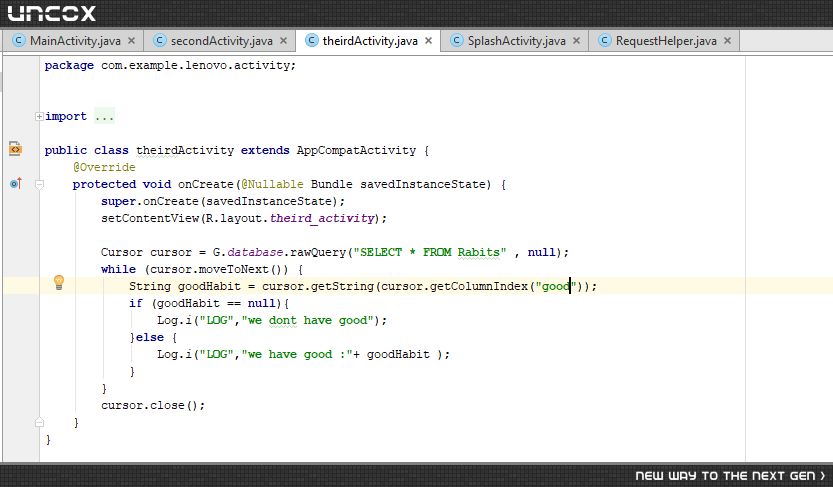The image size is (833, 487).
Task: Click the related XML file gutter icon
Action: [x=15, y=148]
